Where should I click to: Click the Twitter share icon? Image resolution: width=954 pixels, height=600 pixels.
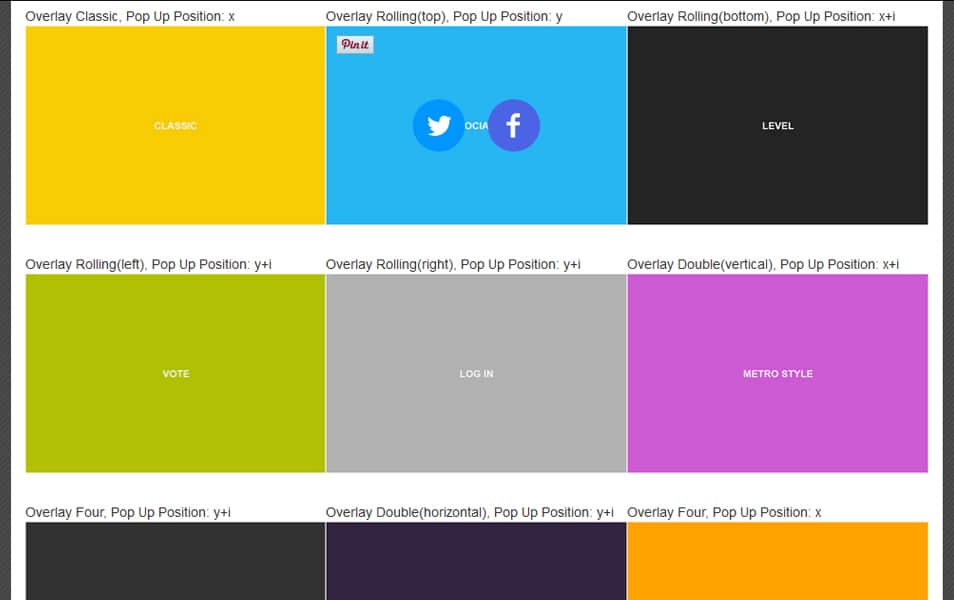438,125
